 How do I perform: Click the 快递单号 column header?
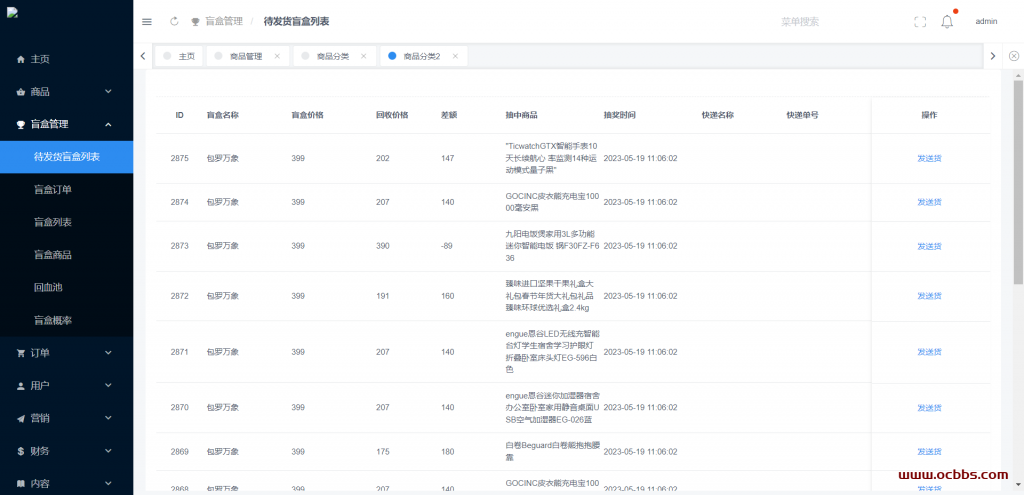tap(803, 115)
